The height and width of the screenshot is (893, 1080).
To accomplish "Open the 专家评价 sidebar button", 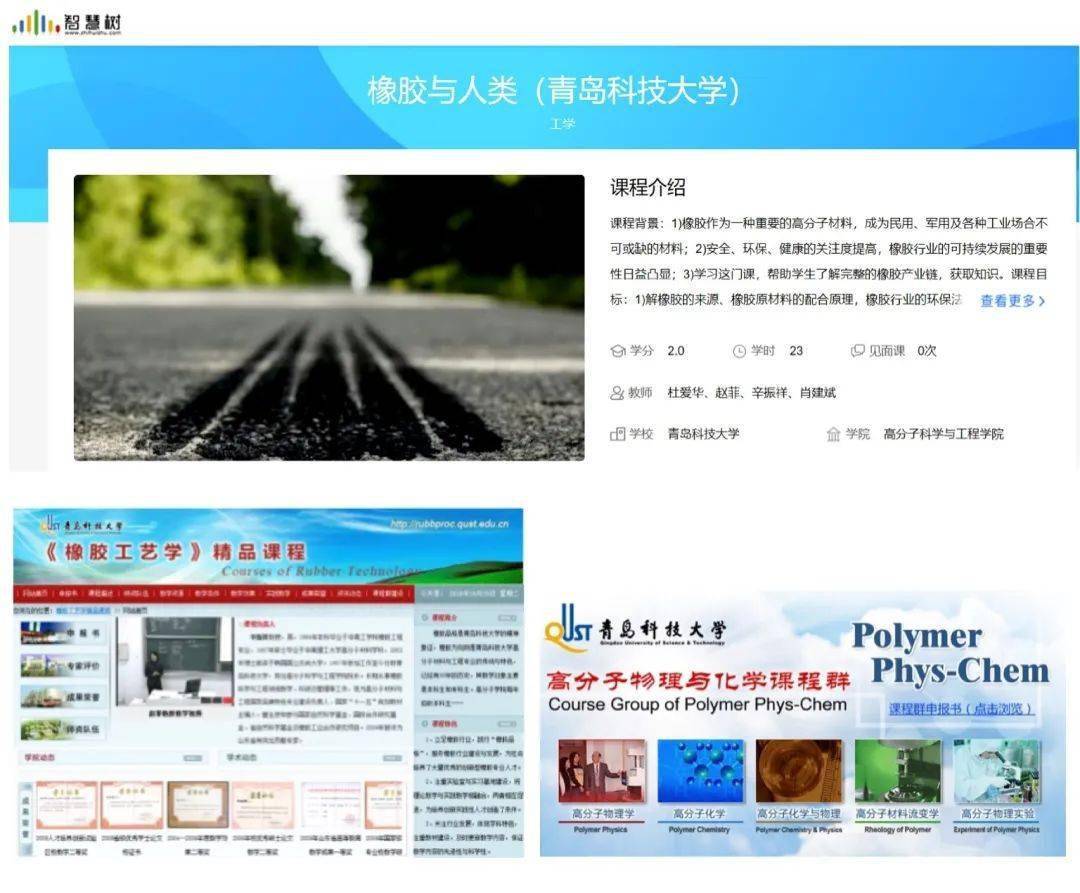I will [63, 665].
